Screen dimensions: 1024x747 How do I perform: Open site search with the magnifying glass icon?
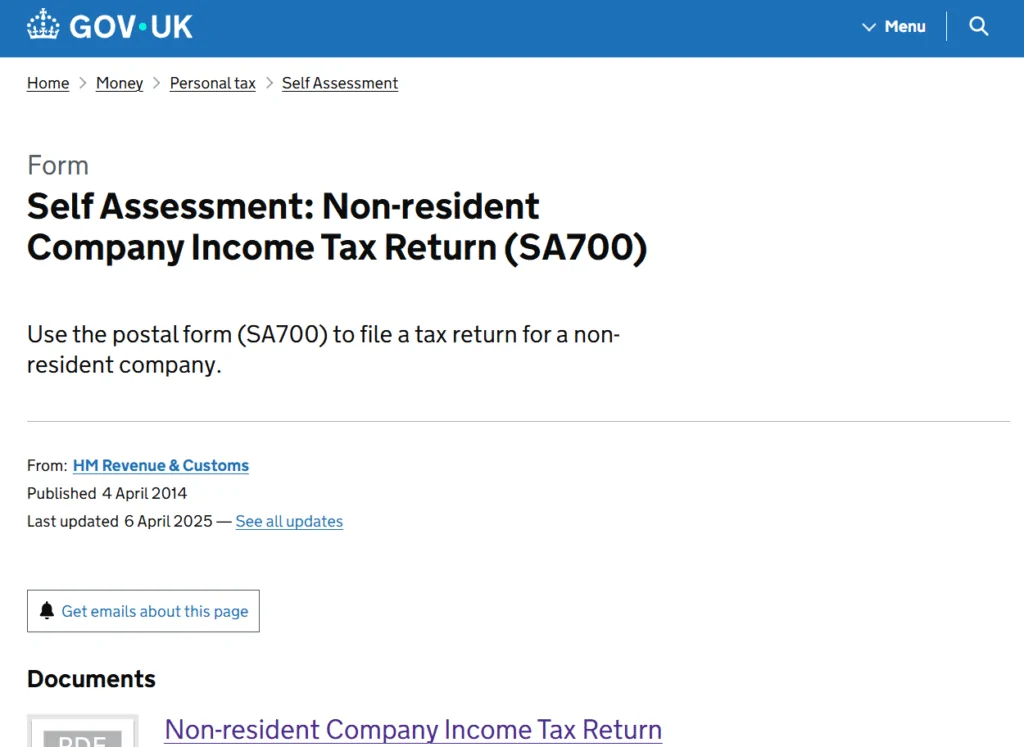tap(978, 26)
